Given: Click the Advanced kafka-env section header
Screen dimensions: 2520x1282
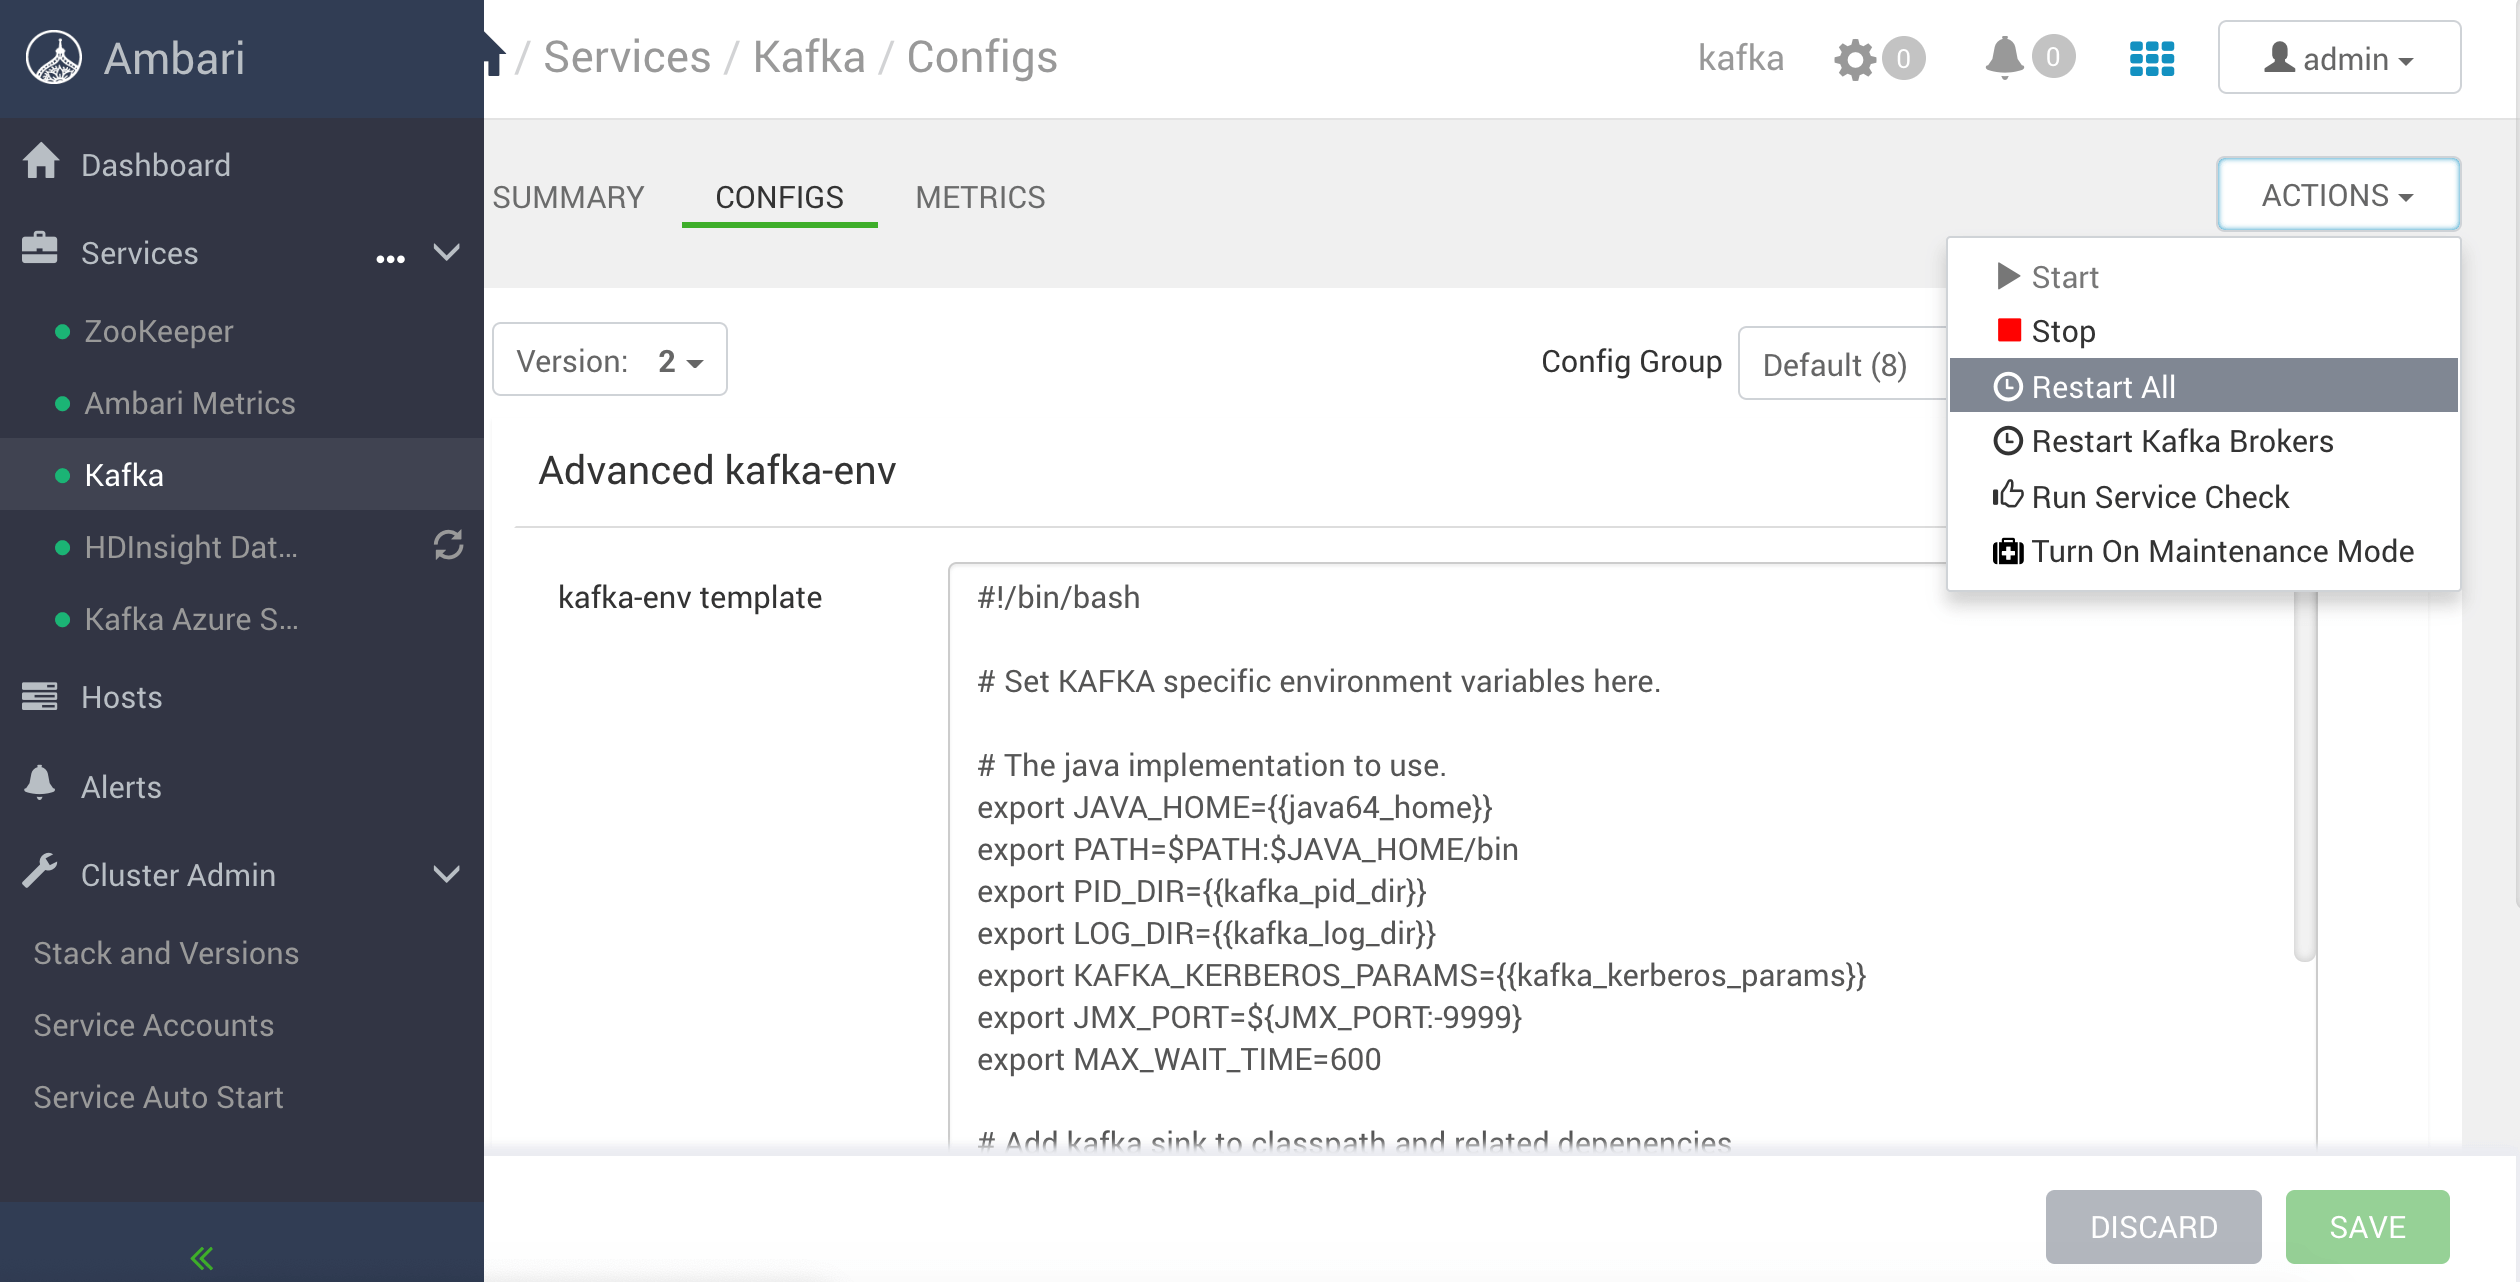Looking at the screenshot, I should 717,470.
